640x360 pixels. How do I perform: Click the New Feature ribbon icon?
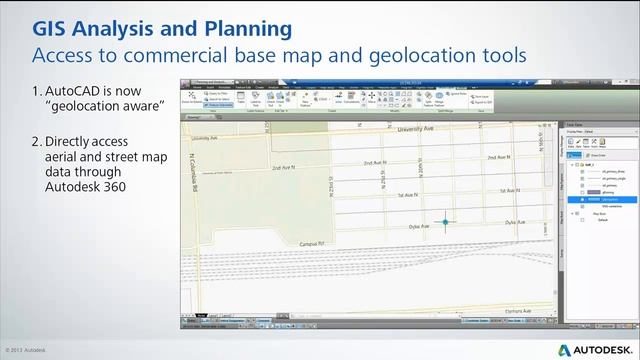click(x=305, y=99)
